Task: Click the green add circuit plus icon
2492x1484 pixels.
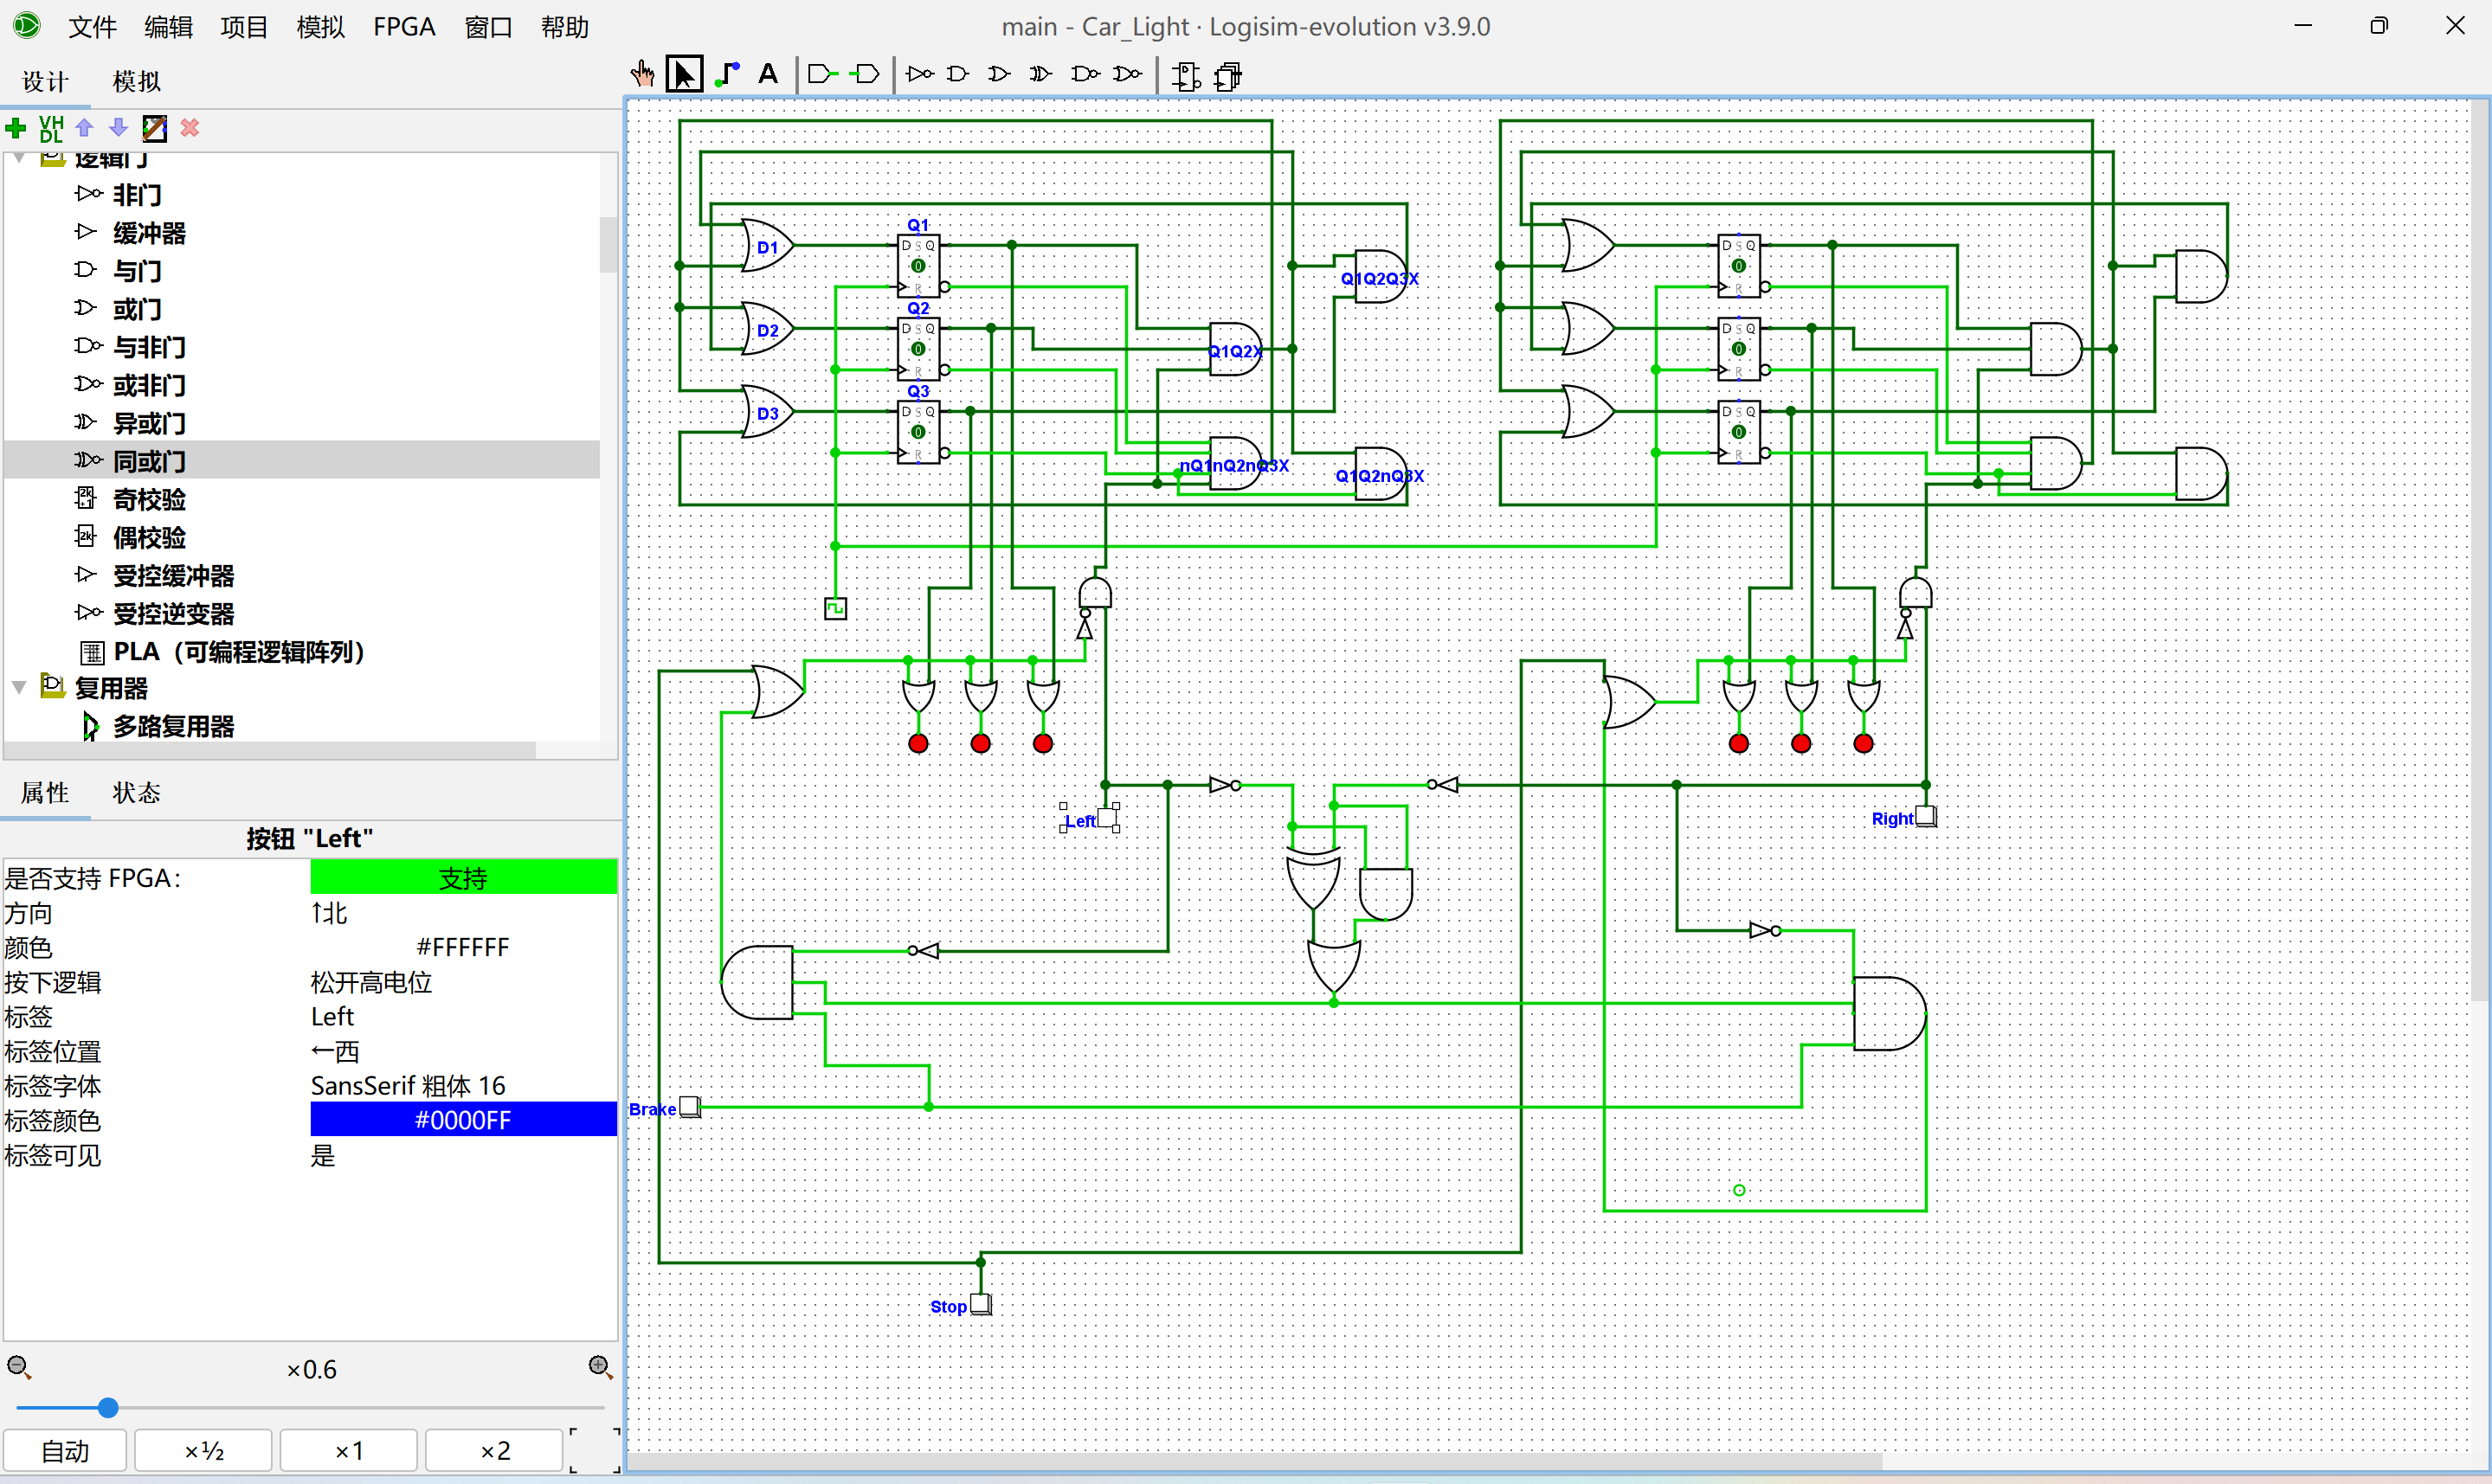Action: [16, 128]
